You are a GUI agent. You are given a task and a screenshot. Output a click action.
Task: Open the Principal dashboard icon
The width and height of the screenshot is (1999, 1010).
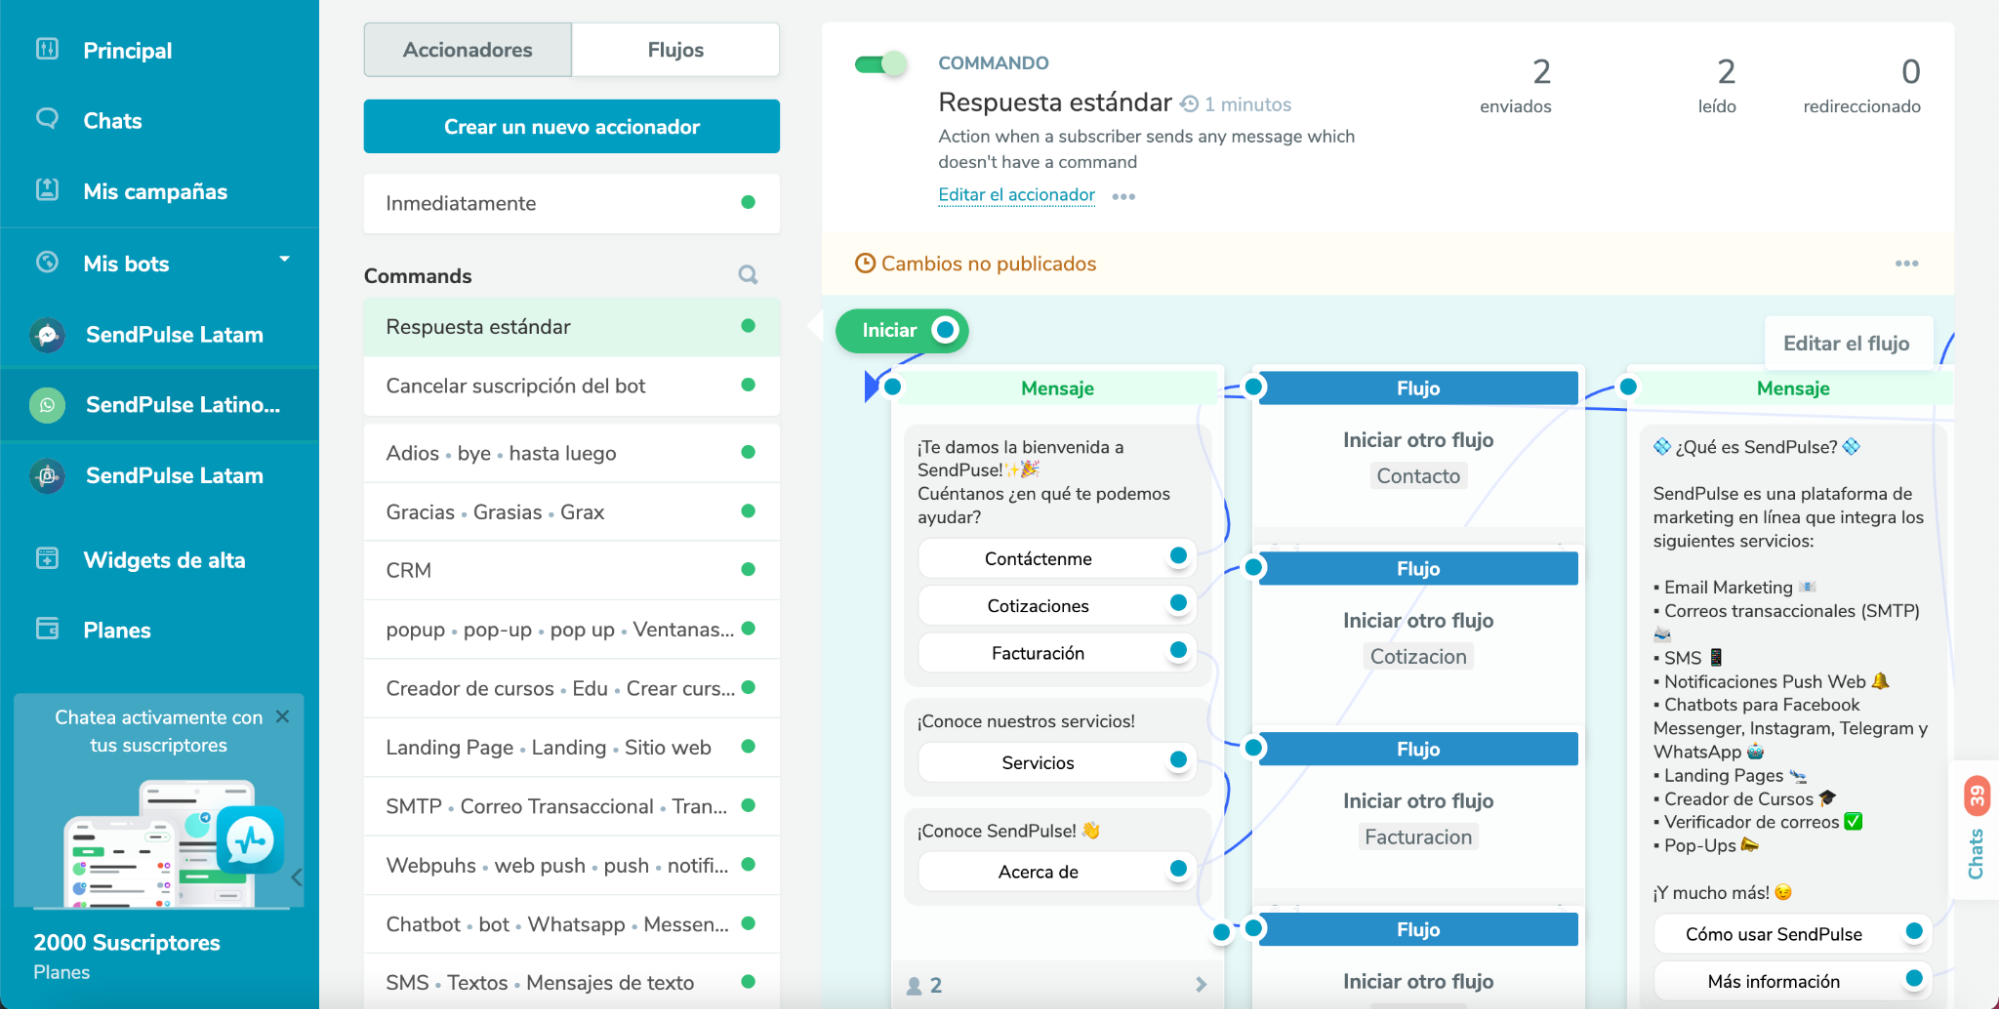click(x=47, y=49)
